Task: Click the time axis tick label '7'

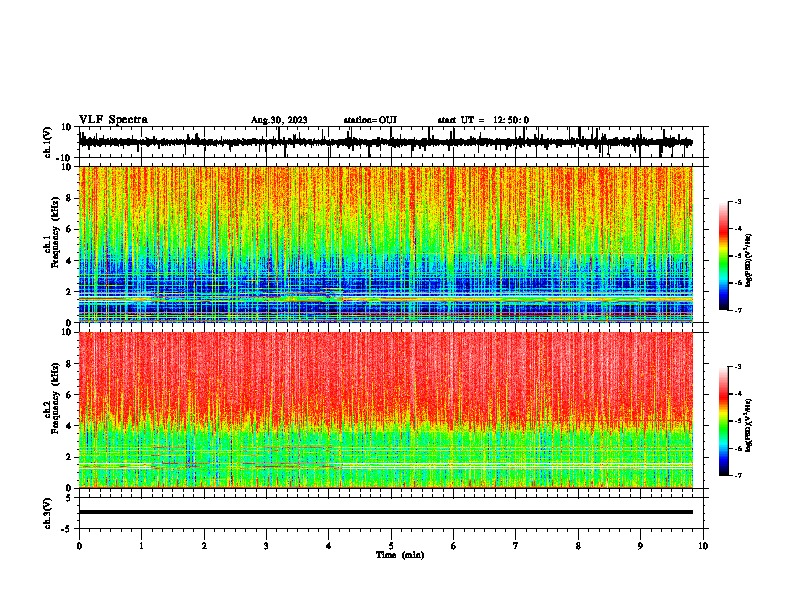Action: [x=516, y=546]
